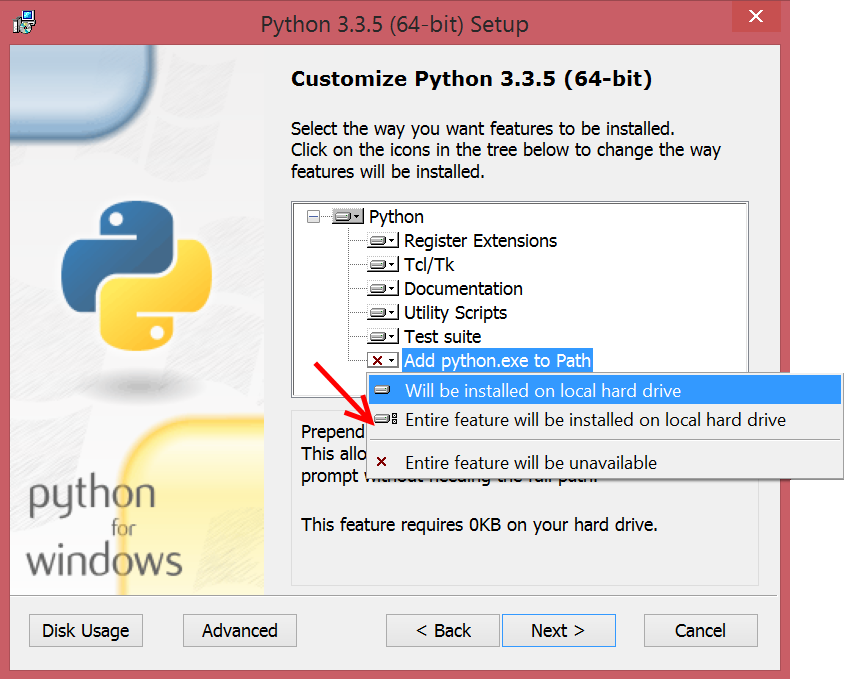
Task: Click the installer icon in the title bar
Action: [x=26, y=23]
